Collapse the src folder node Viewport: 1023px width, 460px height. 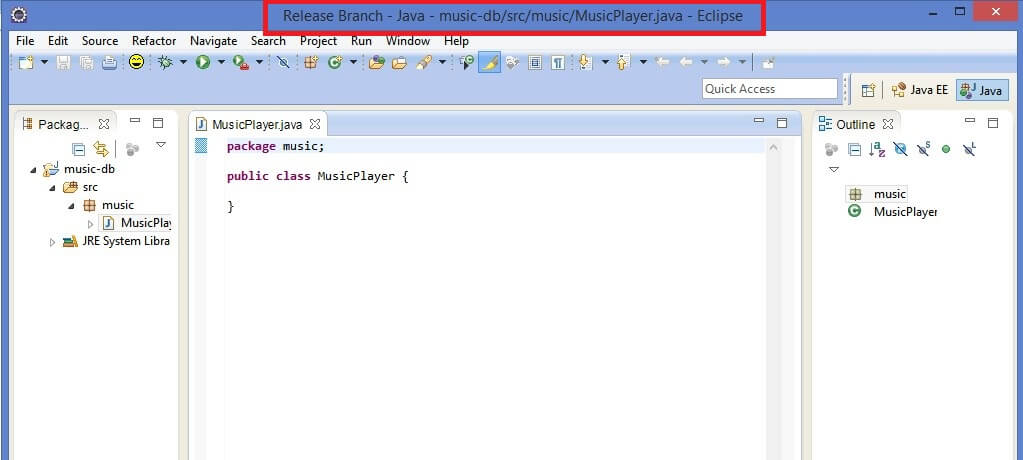53,188
